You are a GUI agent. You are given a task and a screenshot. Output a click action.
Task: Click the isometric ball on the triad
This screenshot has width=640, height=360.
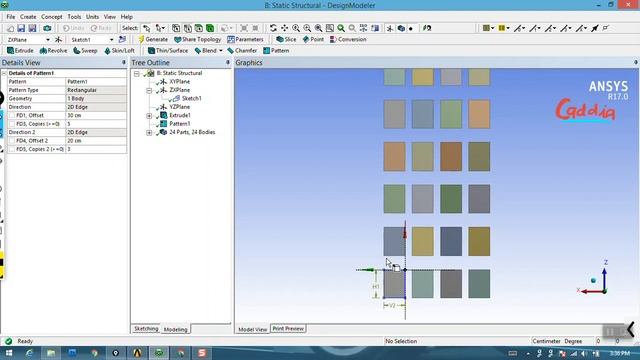[x=593, y=280]
